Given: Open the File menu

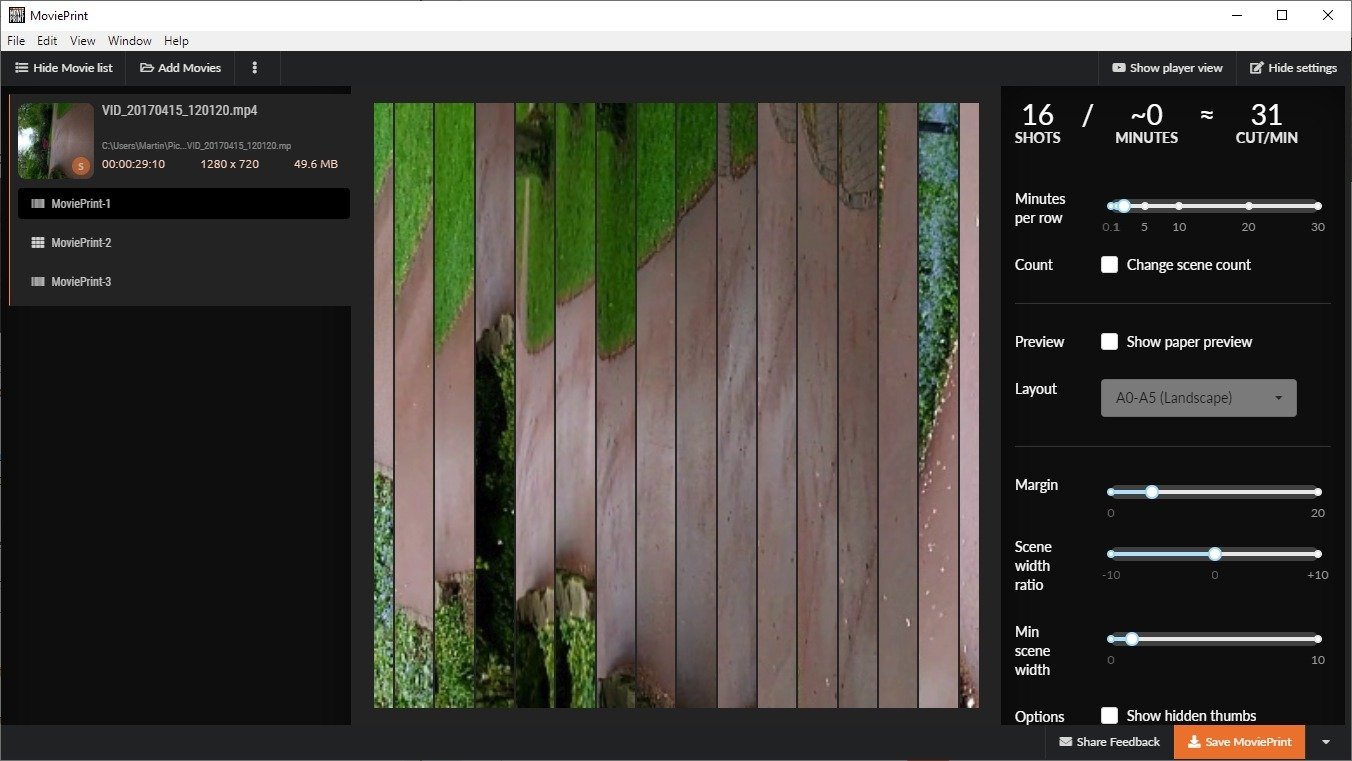Looking at the screenshot, I should [16, 41].
